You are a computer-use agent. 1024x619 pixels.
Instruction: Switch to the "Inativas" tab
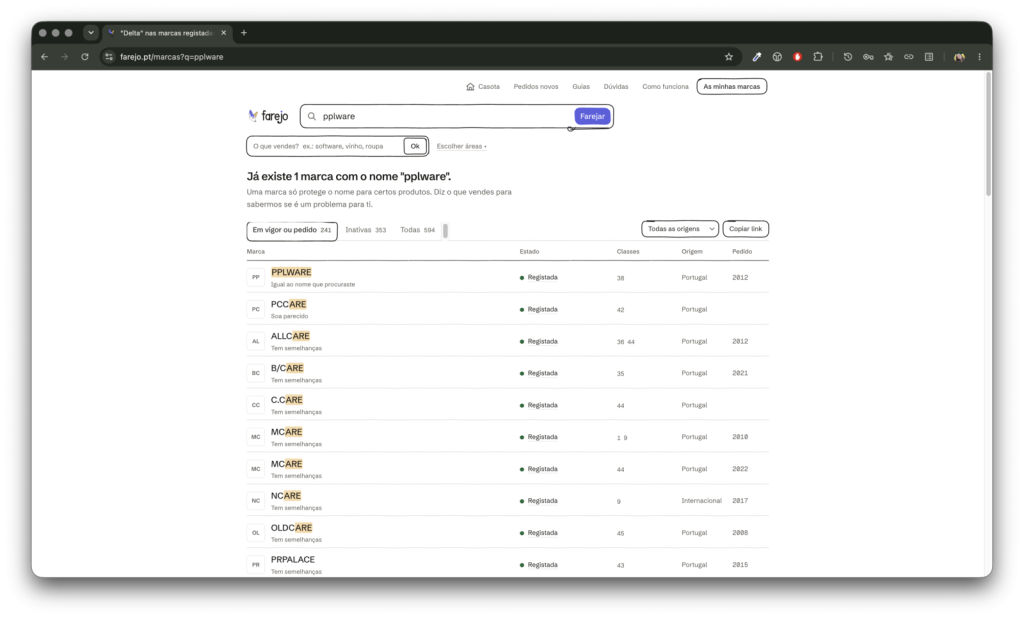(366, 230)
